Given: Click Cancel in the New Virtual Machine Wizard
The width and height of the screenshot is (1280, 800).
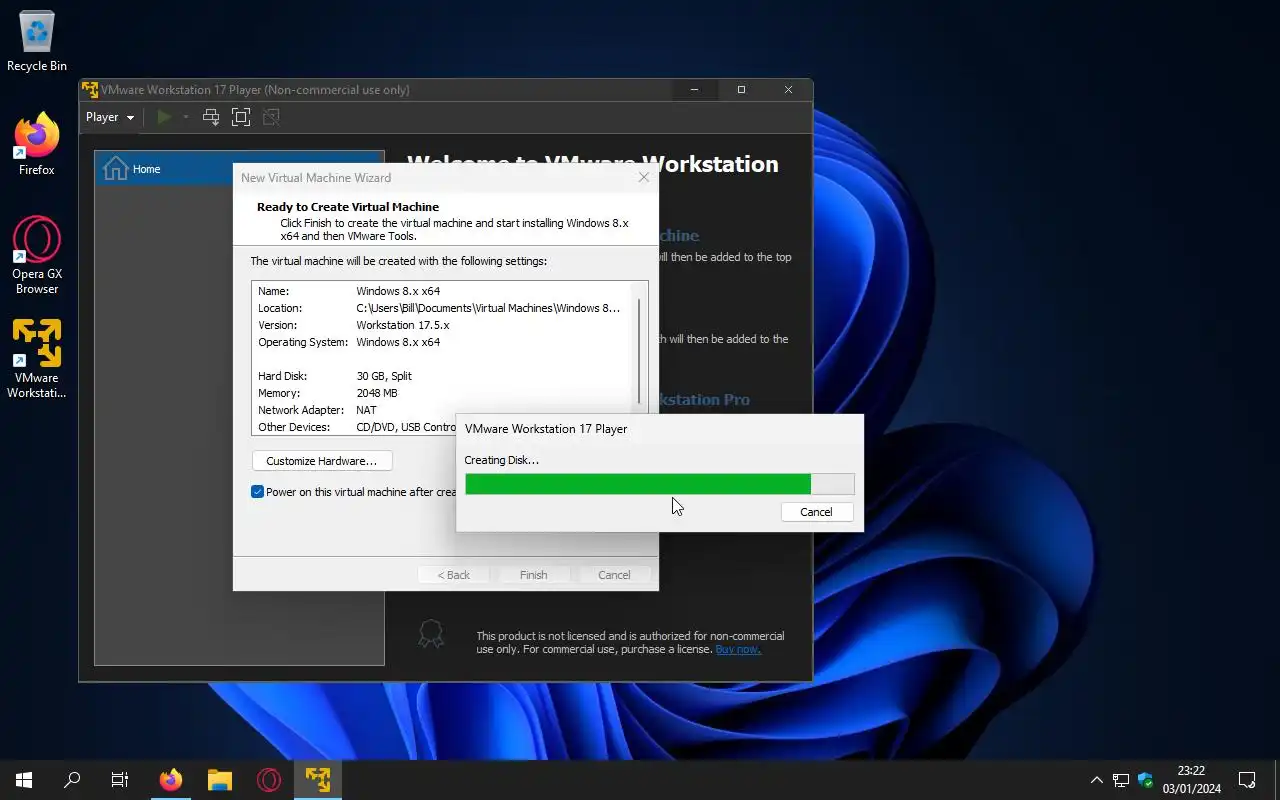Looking at the screenshot, I should [614, 575].
